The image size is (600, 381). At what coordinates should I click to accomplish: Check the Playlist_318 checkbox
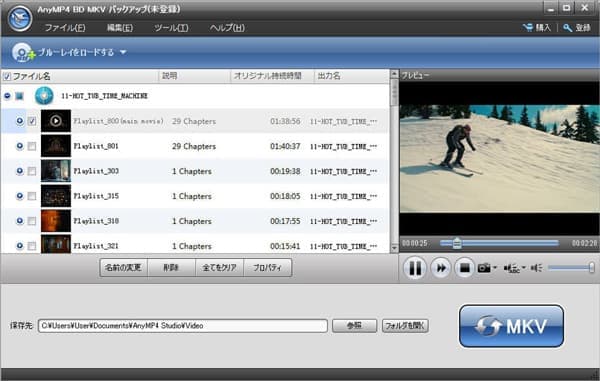(32, 221)
